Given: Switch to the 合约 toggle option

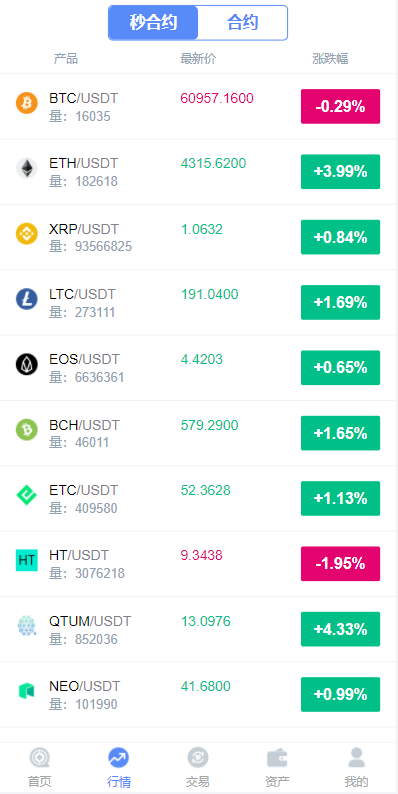Looking at the screenshot, I should 243,23.
